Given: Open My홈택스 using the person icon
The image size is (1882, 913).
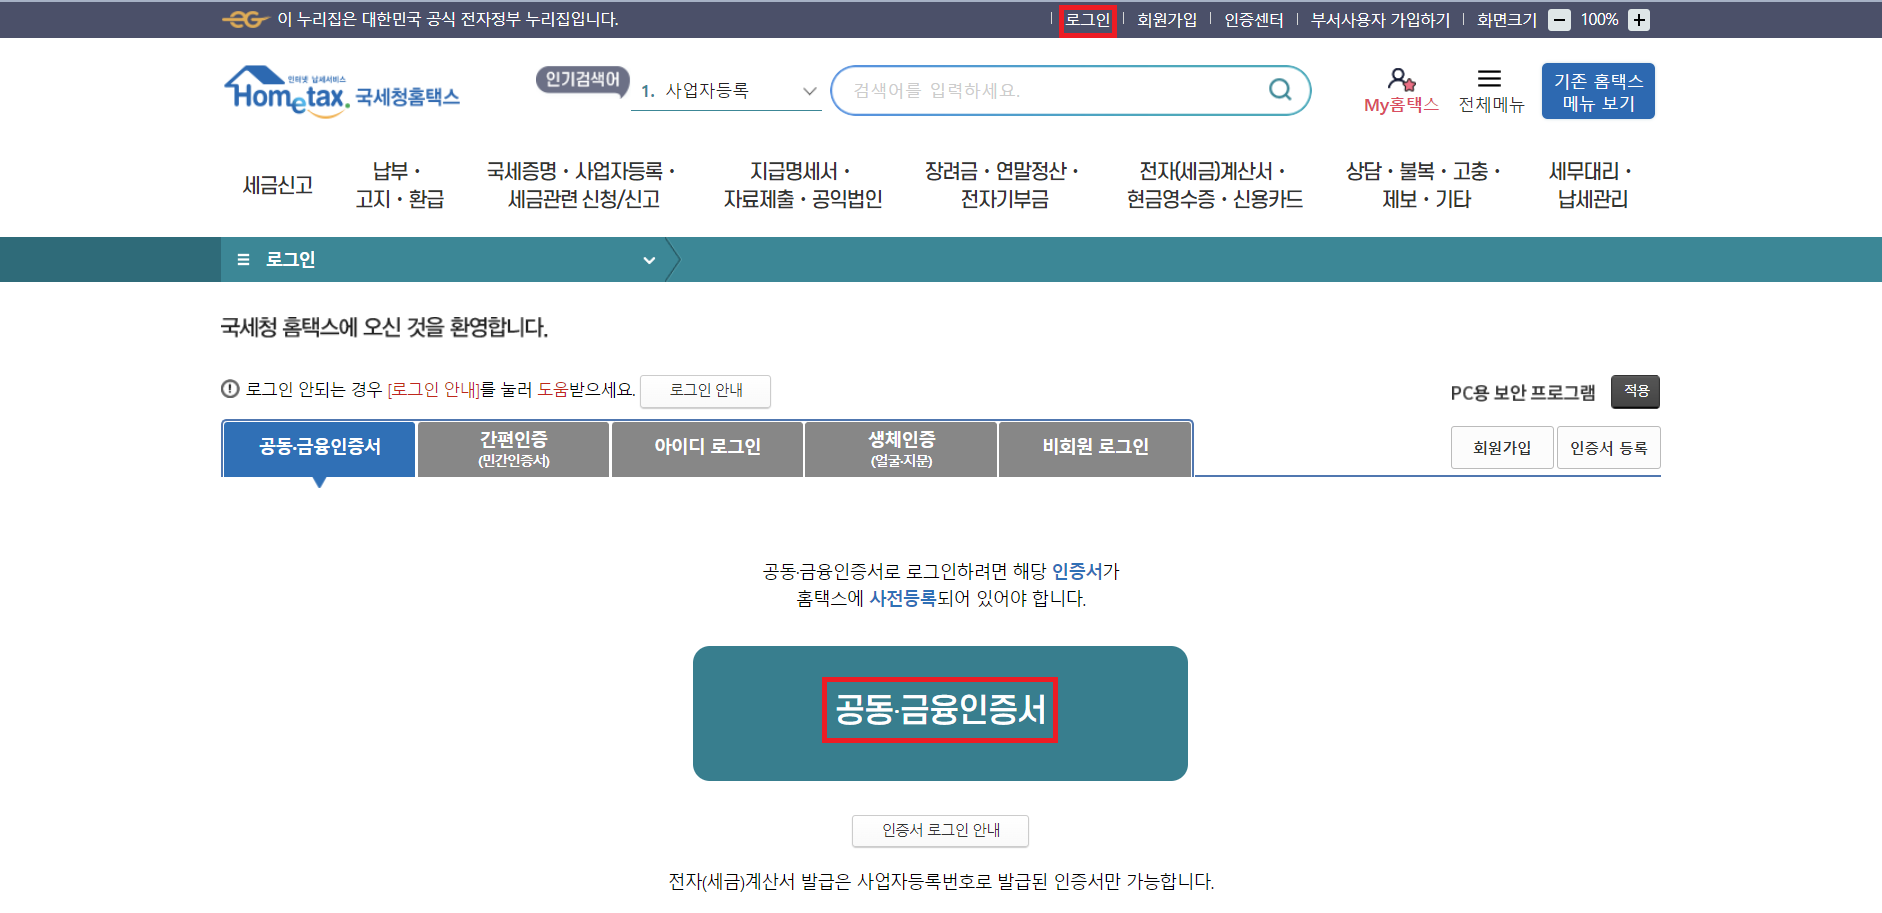Looking at the screenshot, I should coord(1400,80).
